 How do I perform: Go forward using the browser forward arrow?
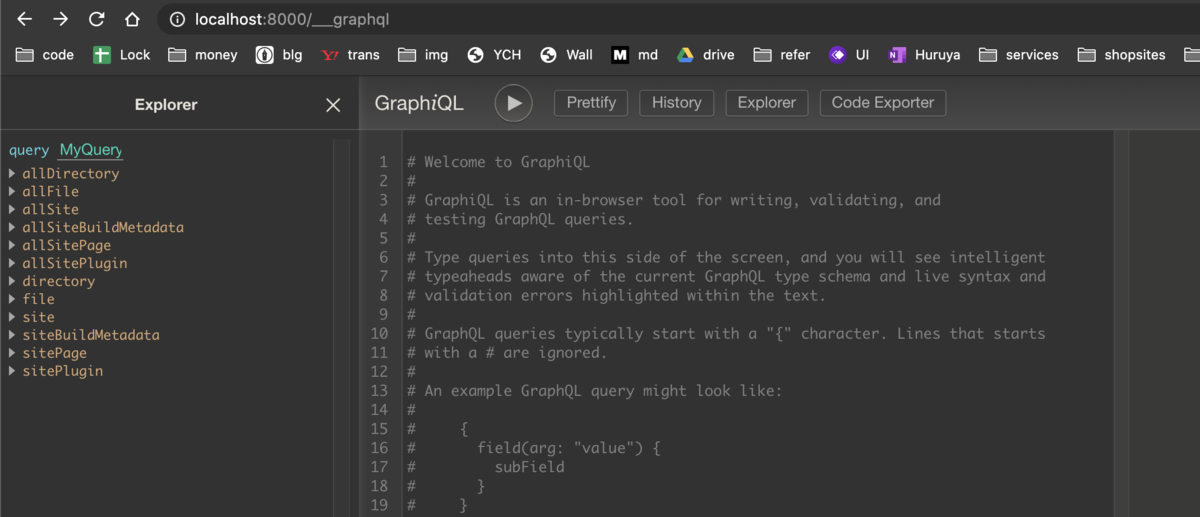(60, 19)
